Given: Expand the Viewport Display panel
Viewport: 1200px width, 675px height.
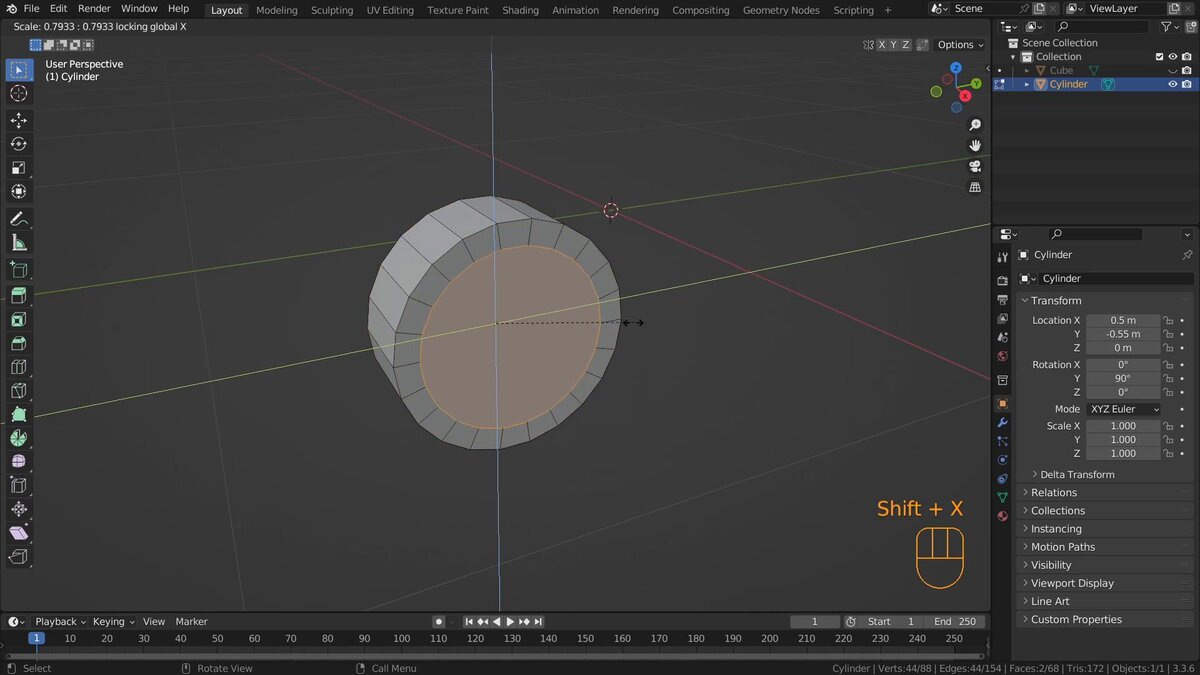Looking at the screenshot, I should (1072, 583).
